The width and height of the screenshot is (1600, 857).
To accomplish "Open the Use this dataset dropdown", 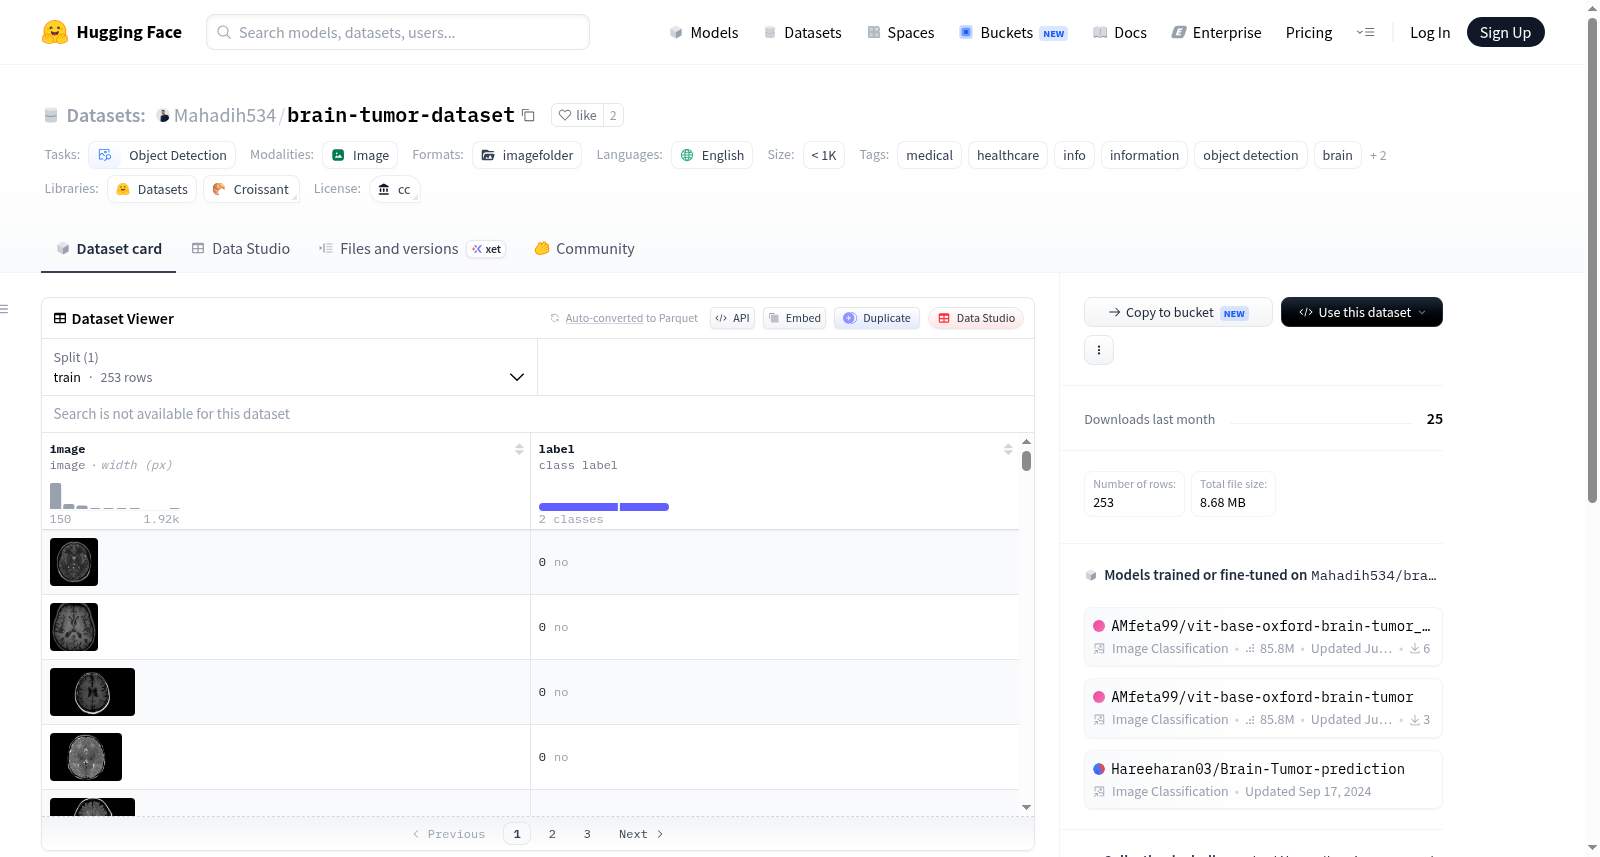I will point(1361,312).
